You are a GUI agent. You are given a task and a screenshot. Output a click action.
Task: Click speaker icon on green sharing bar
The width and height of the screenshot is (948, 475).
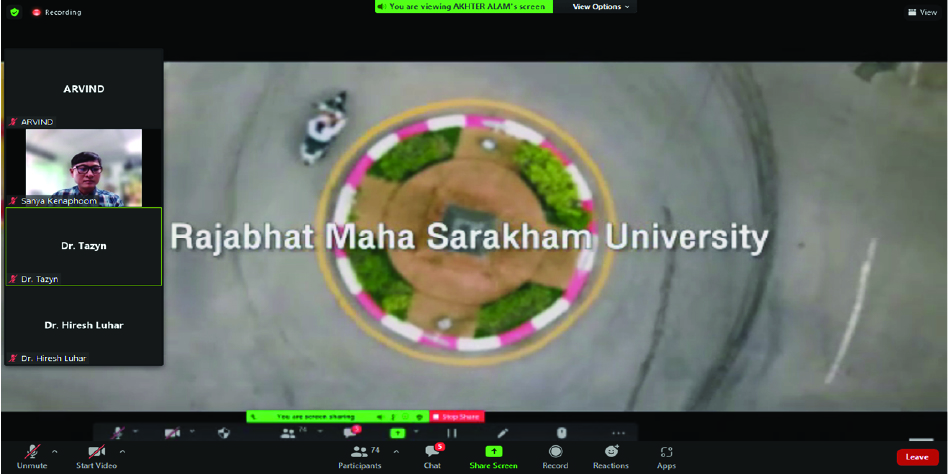pos(380,417)
